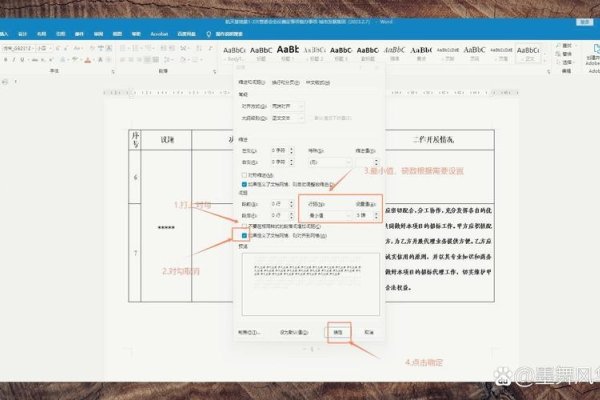This screenshot has width=600, height=400.
Task: Toggle the no-space-between-same-style-paragraphs checkbox
Action: [x=244, y=226]
